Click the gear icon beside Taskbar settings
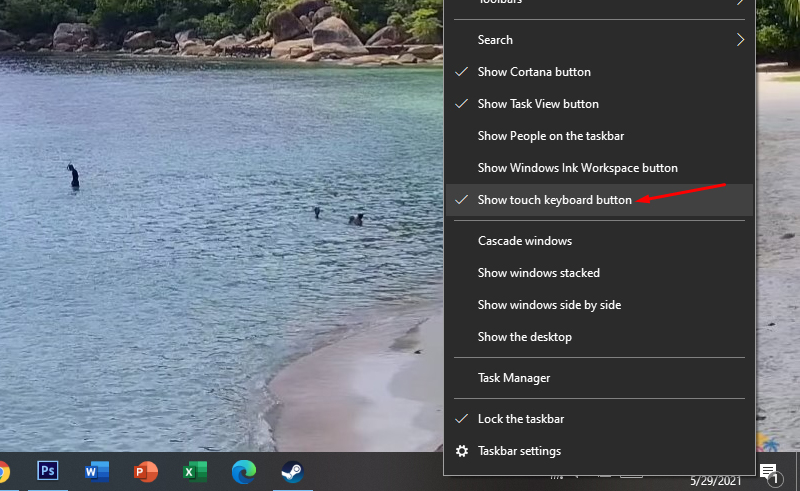 click(x=462, y=451)
